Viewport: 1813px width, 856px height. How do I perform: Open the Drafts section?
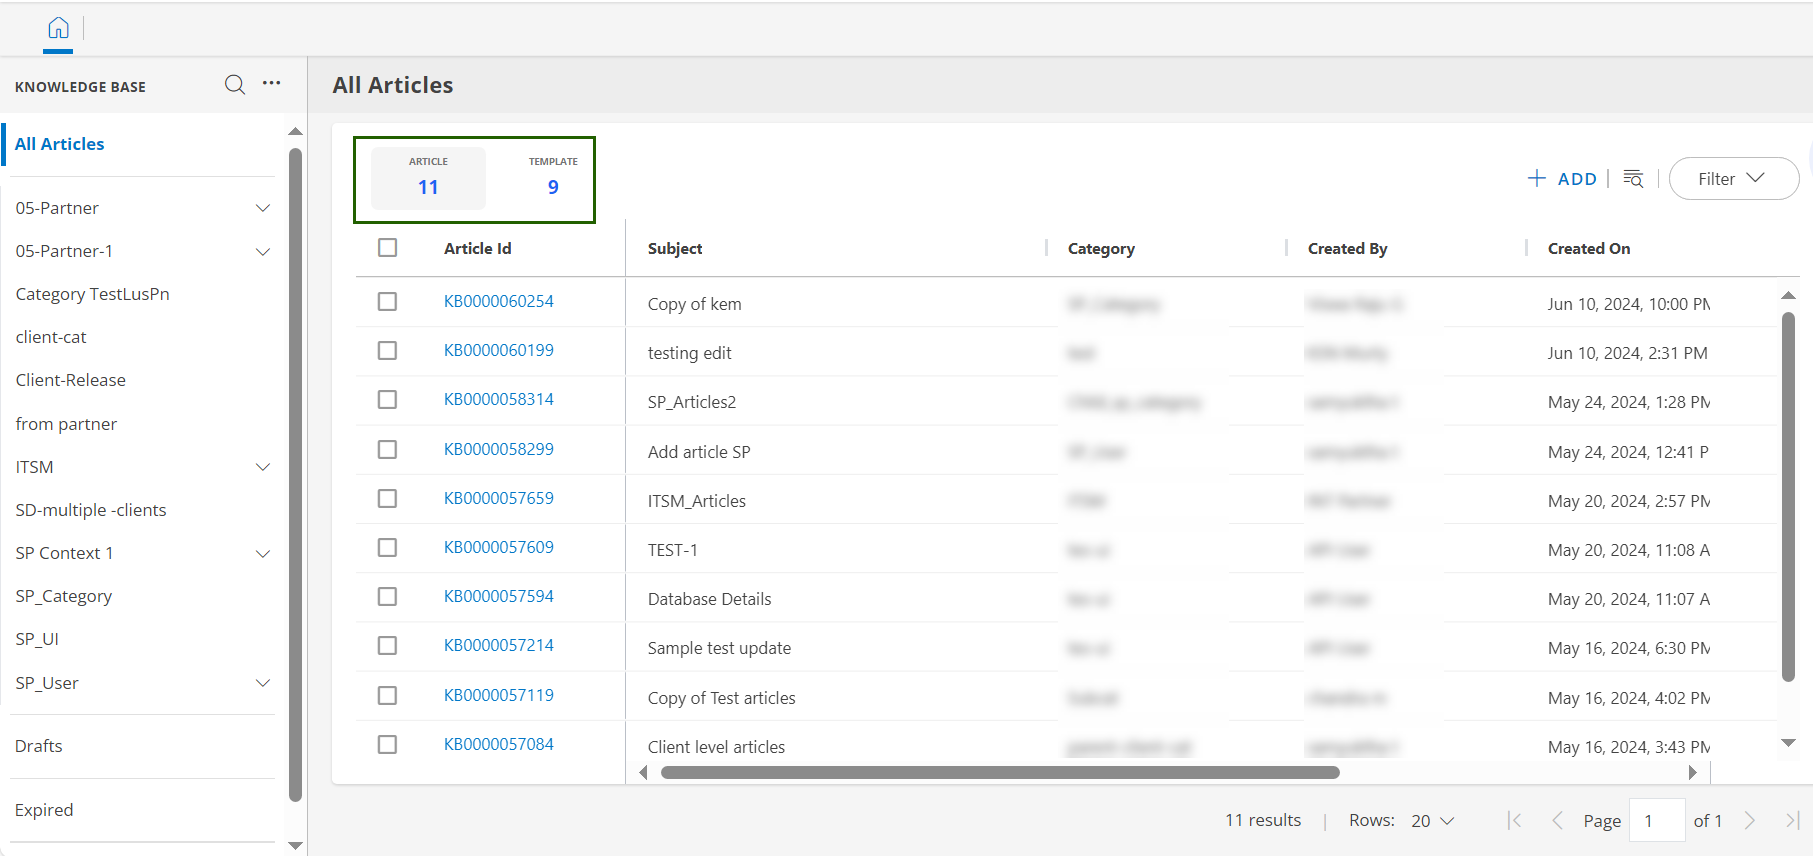[x=39, y=746]
